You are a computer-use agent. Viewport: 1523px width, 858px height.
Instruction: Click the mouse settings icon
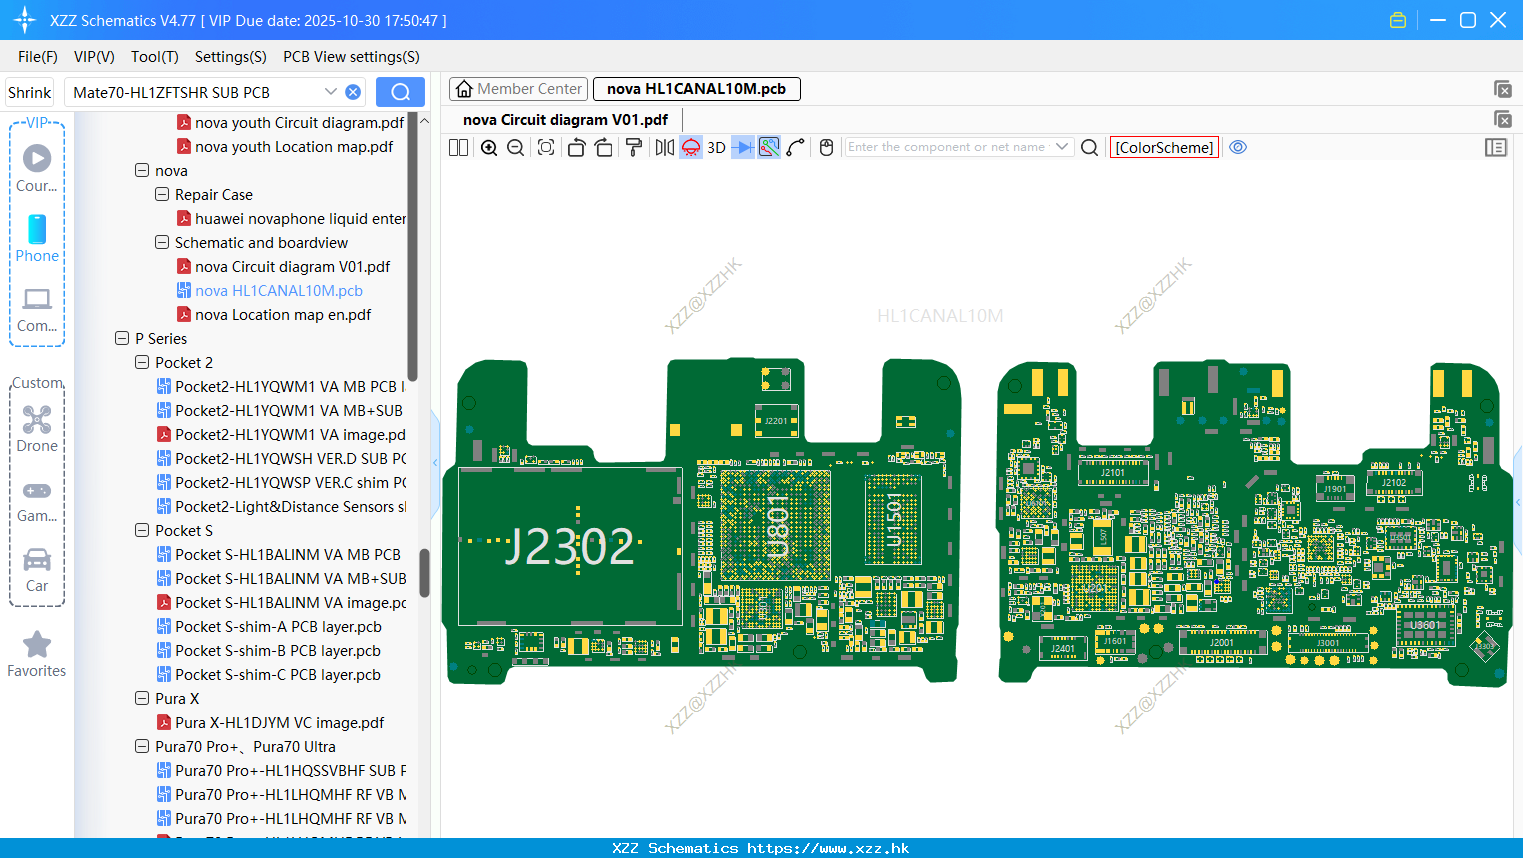click(826, 147)
